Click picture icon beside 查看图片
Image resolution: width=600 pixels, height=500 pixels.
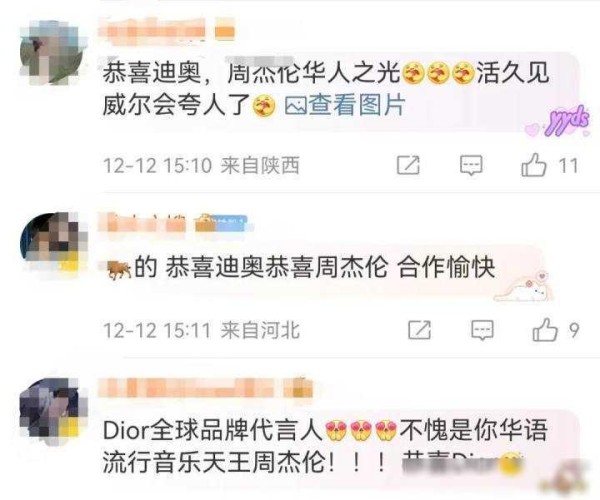coord(295,105)
